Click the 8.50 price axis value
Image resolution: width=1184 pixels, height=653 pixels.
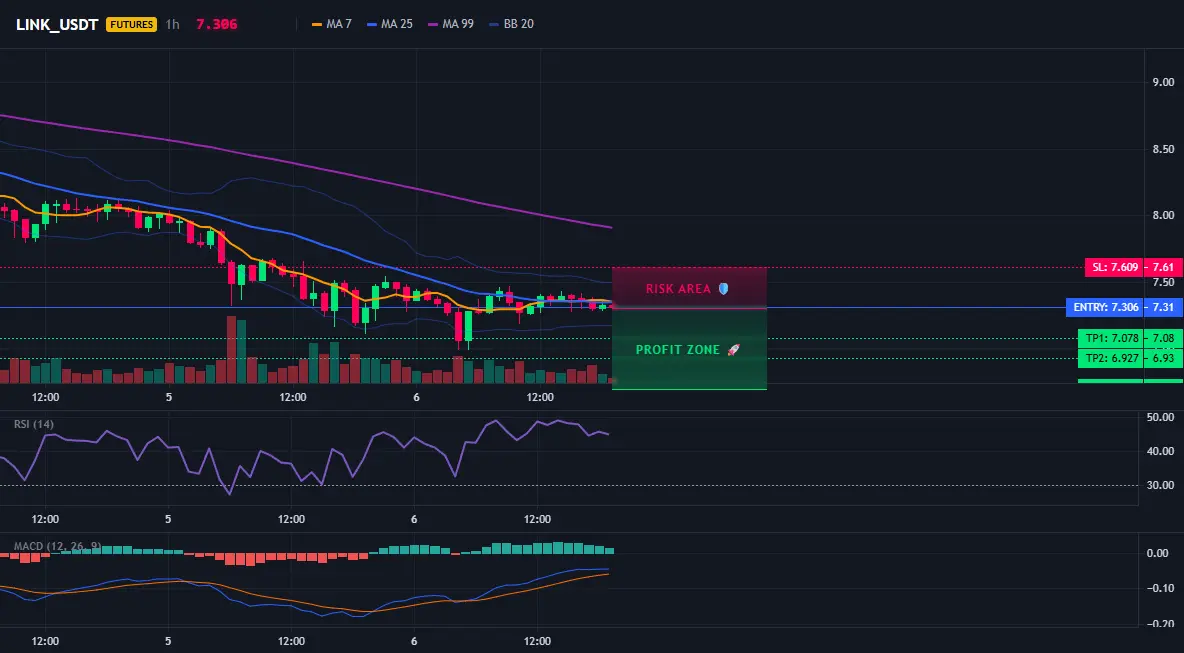pos(1163,149)
